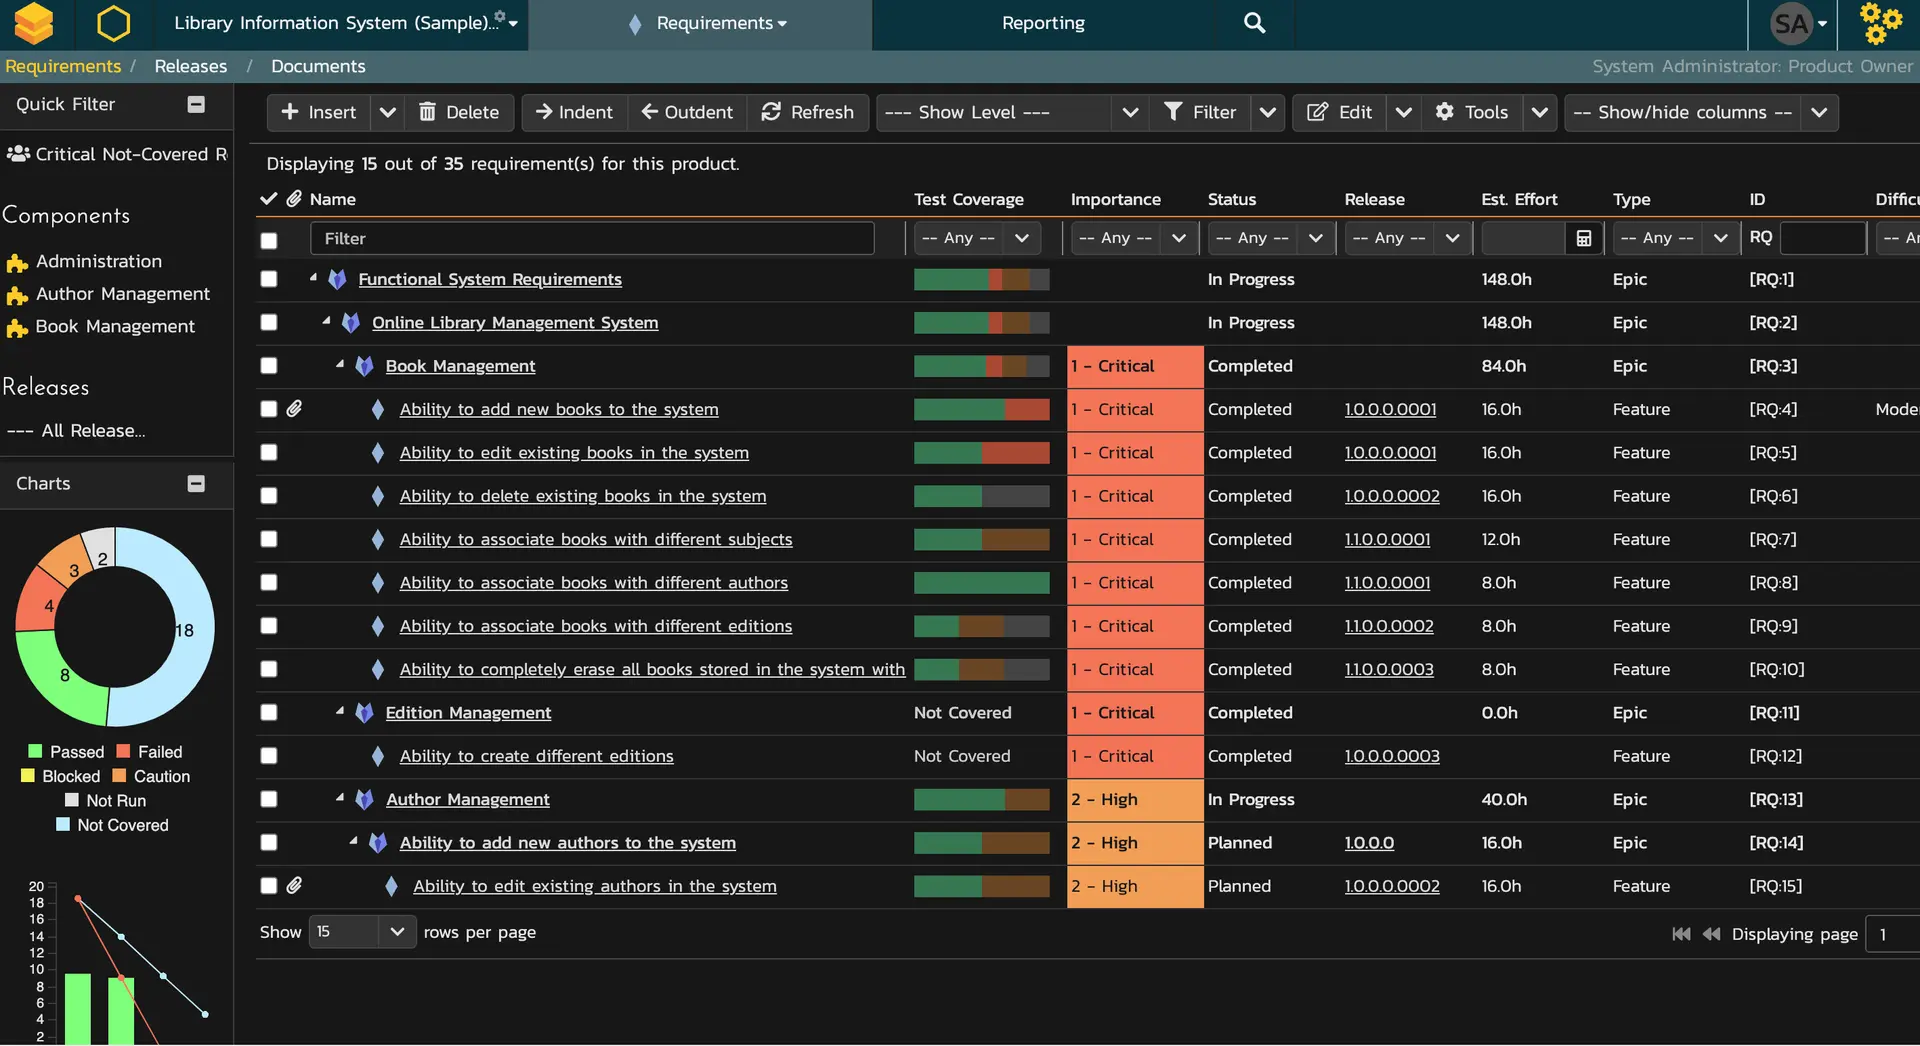Screen dimensions: 1920x1046
Task: Check the box for Book Management row
Action: click(x=269, y=366)
